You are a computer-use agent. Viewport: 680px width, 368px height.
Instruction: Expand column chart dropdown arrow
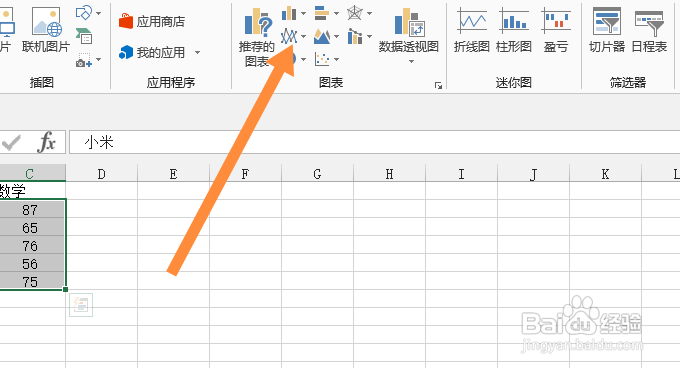[303, 13]
